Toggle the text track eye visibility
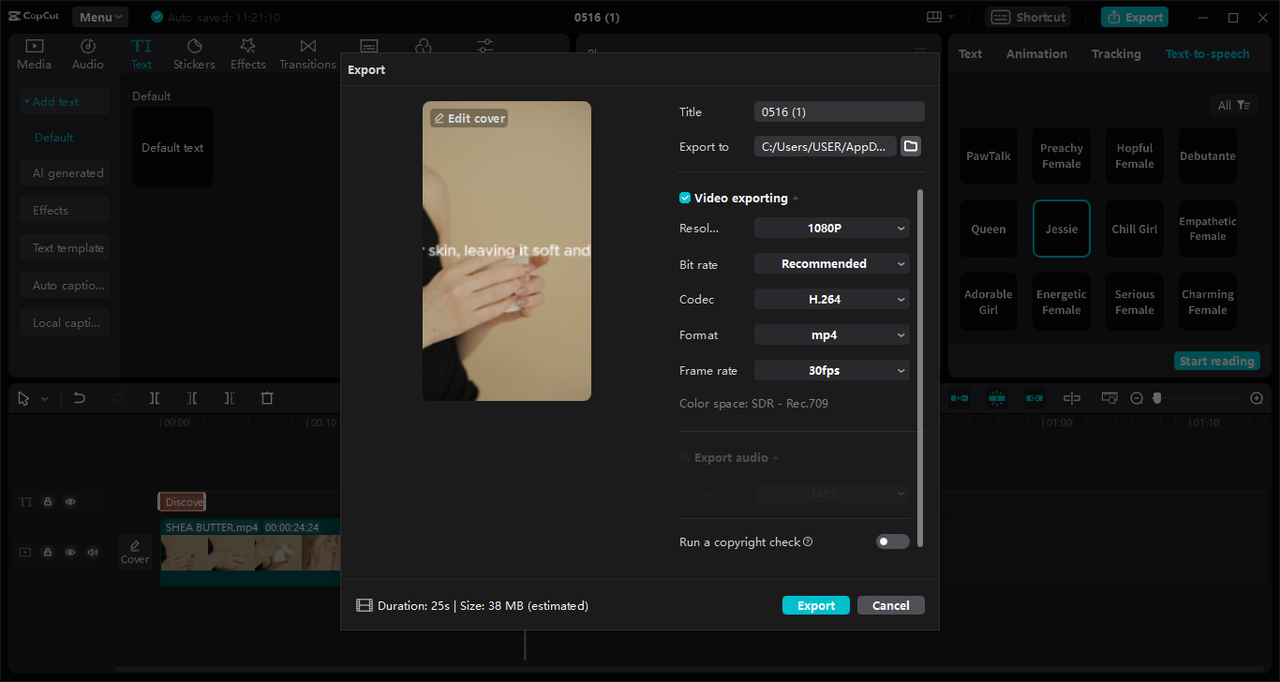Viewport: 1280px width, 682px height. coord(70,502)
